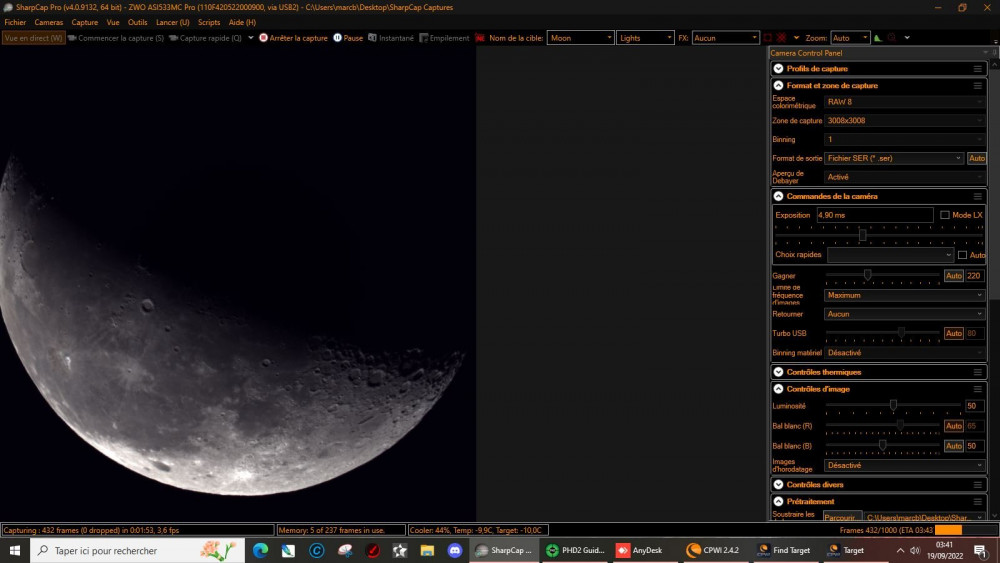Click the Exposition 4,90 ms input field
Viewport: 1000px width, 563px height.
(x=874, y=215)
